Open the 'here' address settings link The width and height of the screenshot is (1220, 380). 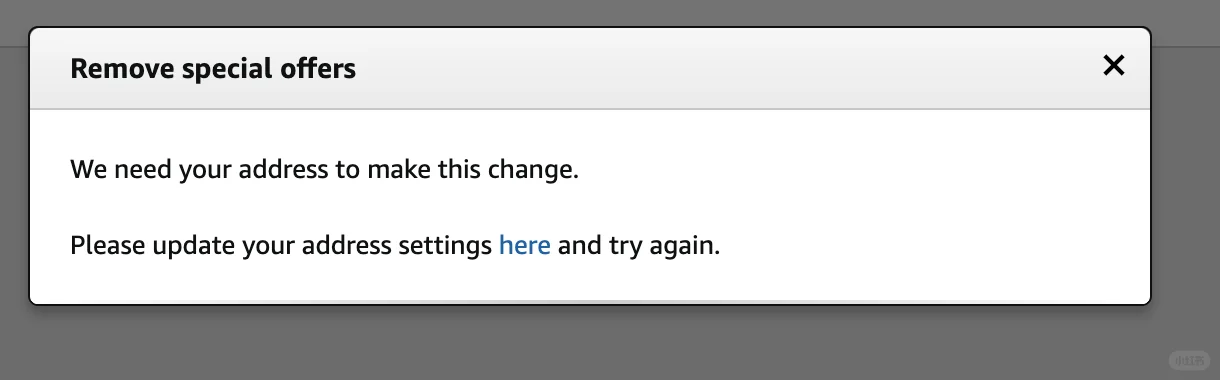(x=524, y=244)
